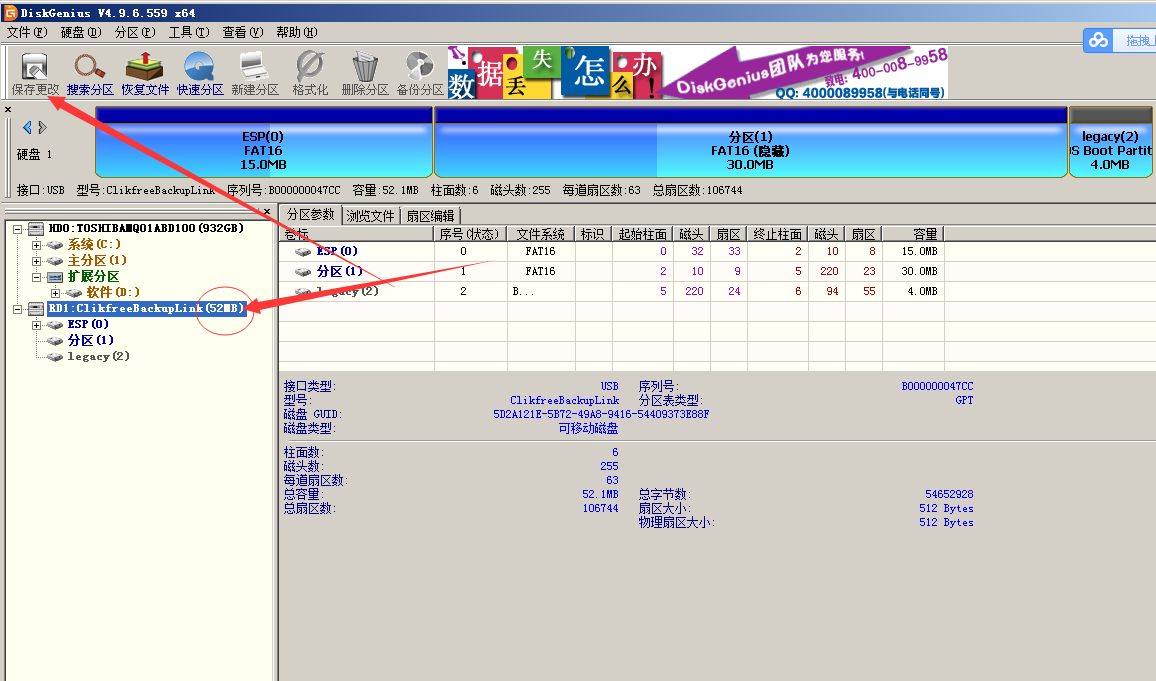Viewport: 1156px width, 681px height.
Task: Click the 分区(1) FAT16 30.0MB disk map block
Action: tap(751, 142)
